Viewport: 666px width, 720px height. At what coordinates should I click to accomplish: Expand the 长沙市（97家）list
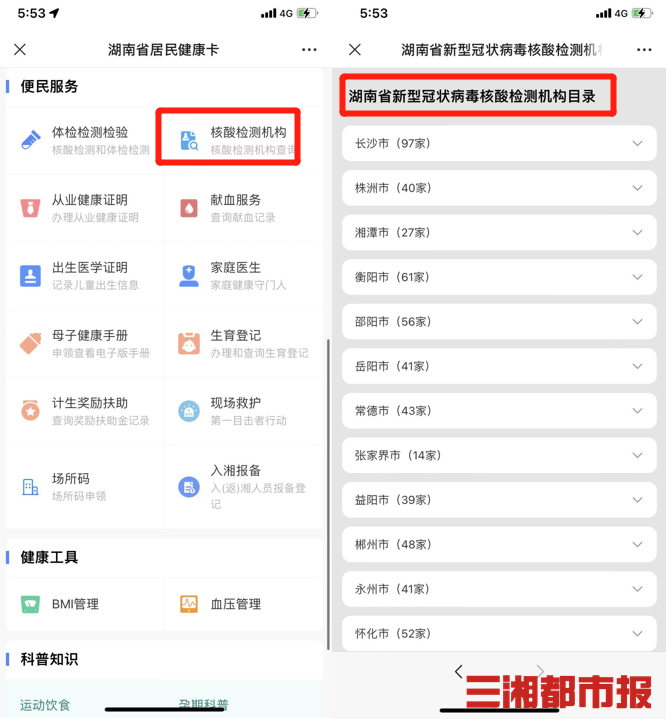(x=499, y=143)
